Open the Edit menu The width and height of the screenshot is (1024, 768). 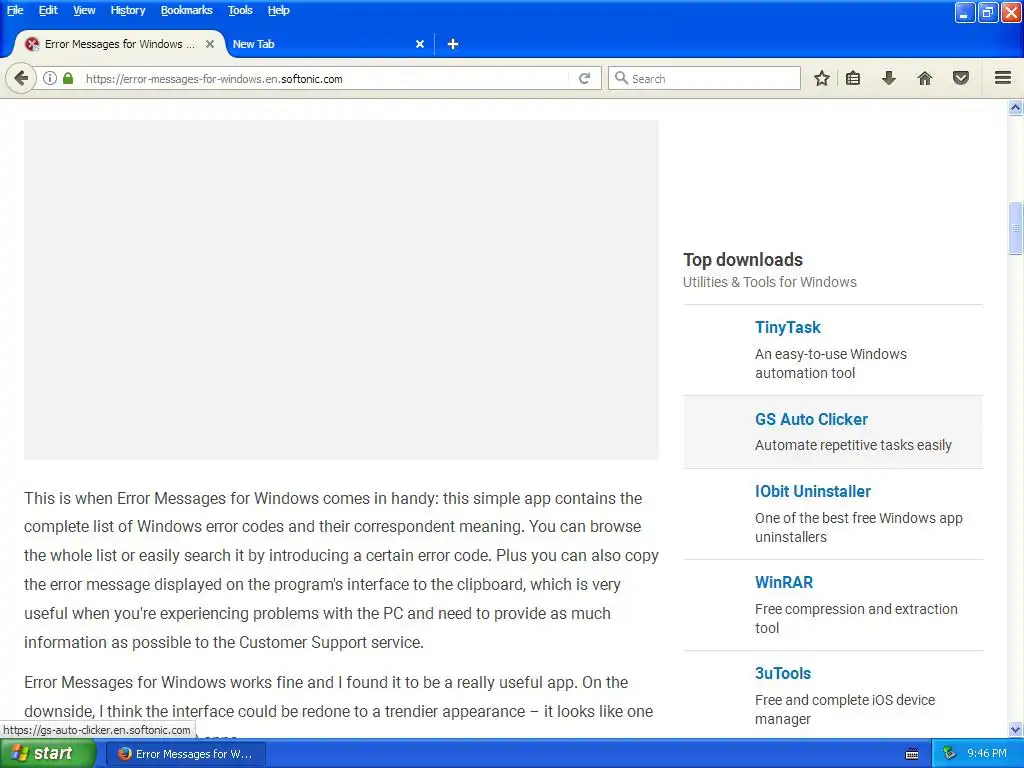pyautogui.click(x=48, y=10)
